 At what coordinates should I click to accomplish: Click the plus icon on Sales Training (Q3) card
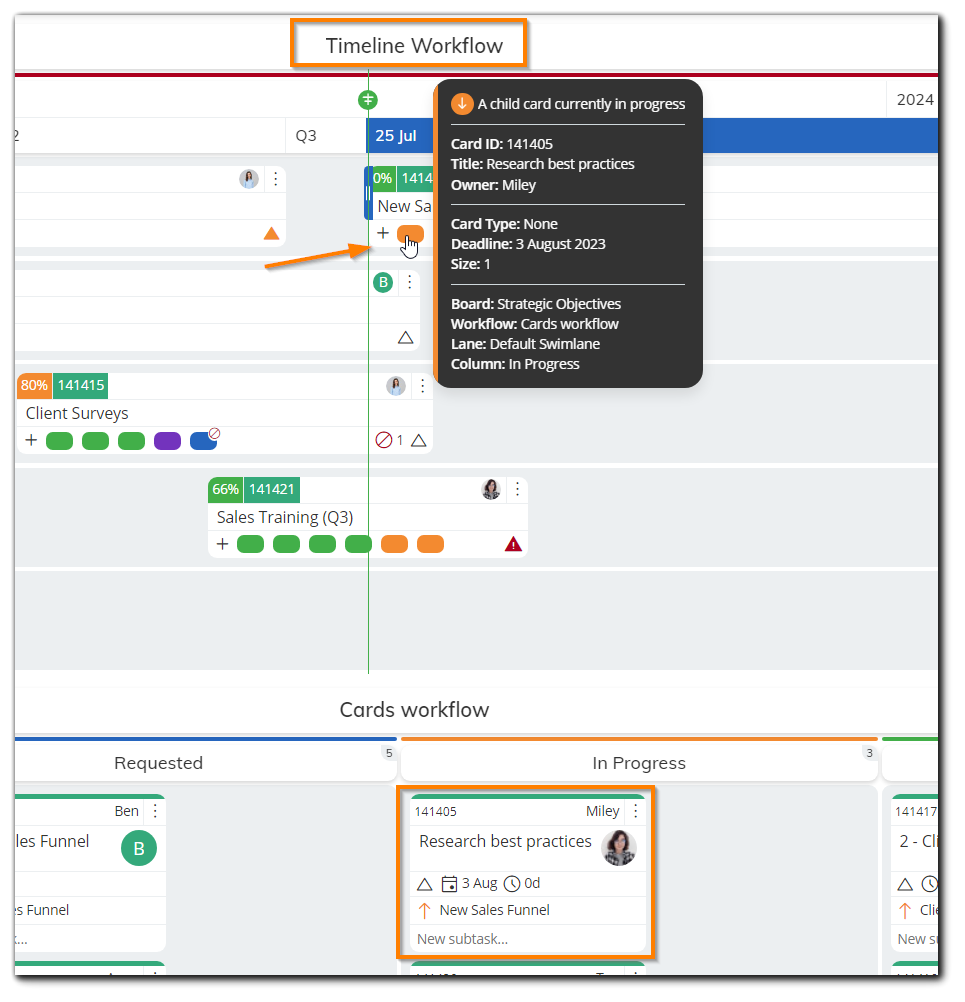click(x=222, y=543)
